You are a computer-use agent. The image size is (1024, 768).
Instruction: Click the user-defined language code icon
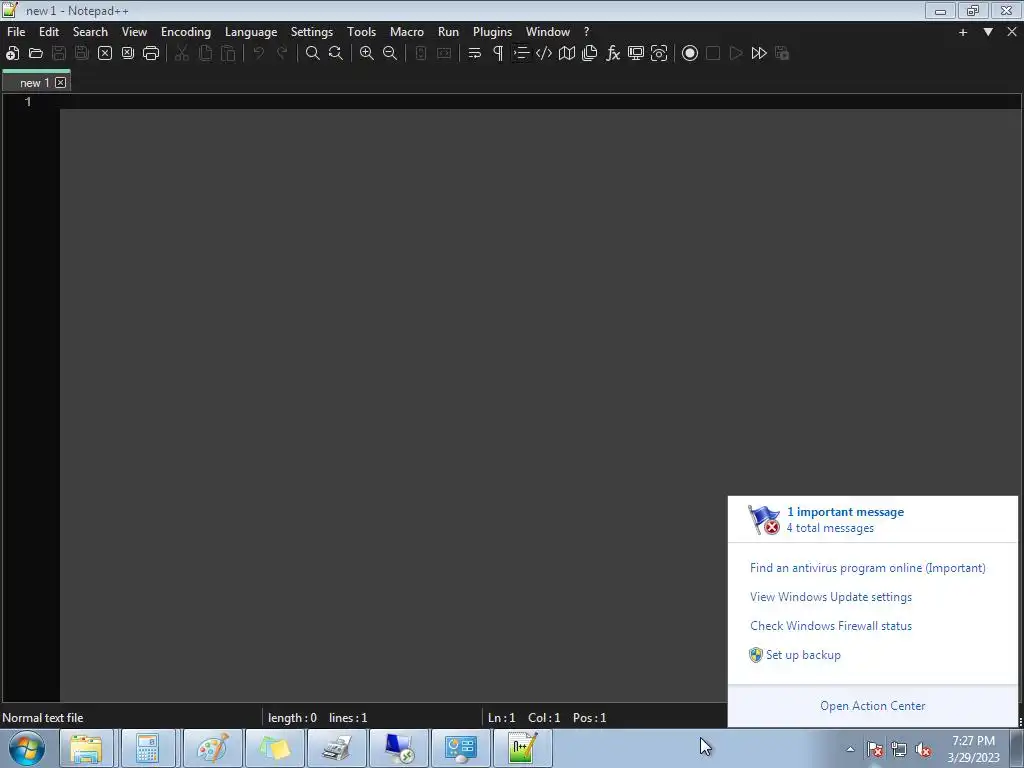544,54
